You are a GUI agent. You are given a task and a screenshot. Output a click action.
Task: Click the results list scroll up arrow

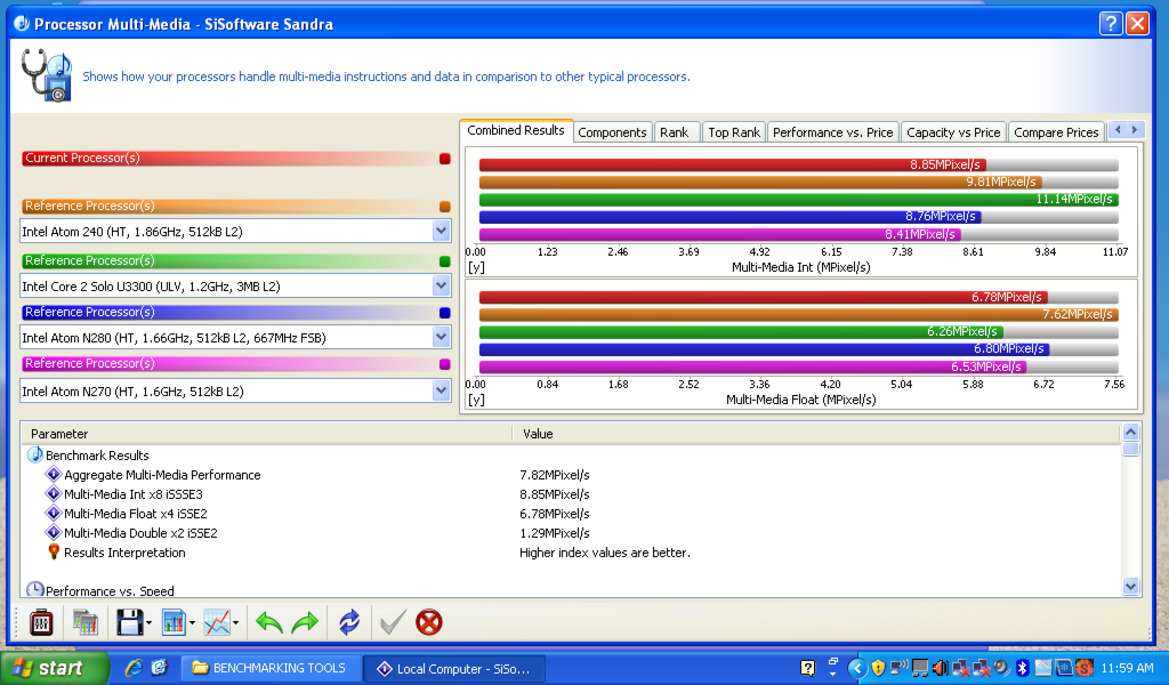point(1130,432)
